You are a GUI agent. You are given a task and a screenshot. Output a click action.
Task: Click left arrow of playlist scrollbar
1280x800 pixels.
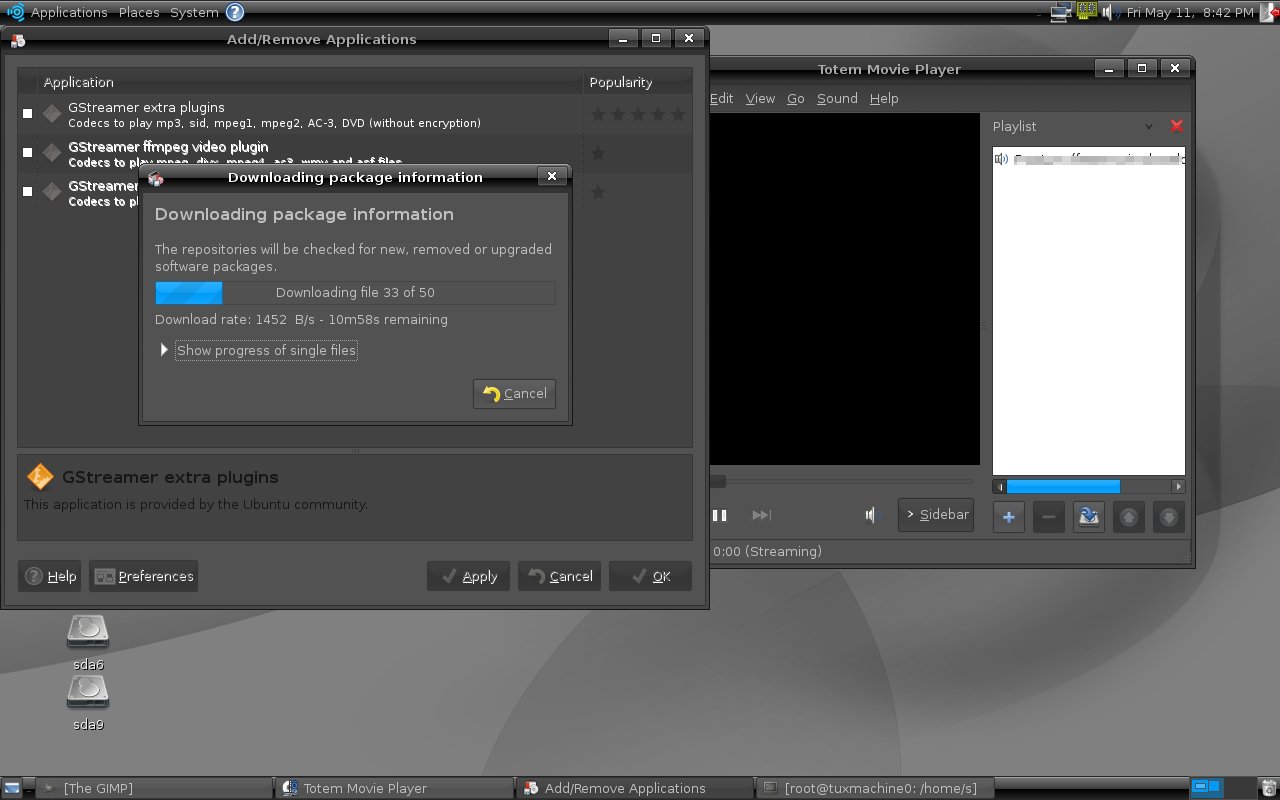[1000, 486]
